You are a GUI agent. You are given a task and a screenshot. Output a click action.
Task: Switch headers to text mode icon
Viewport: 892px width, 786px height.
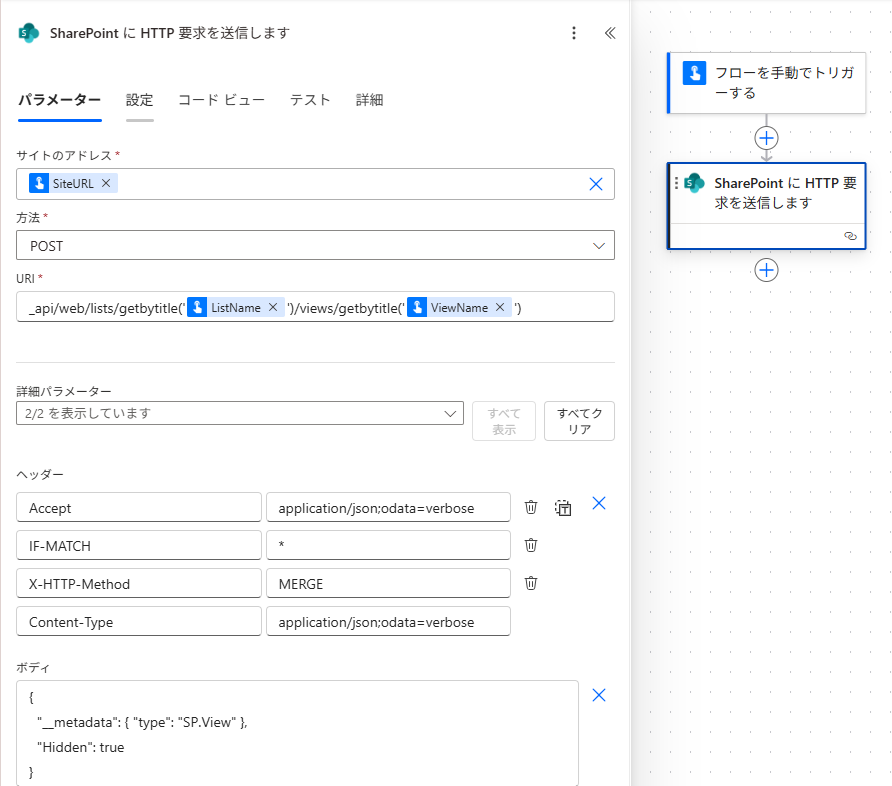563,507
